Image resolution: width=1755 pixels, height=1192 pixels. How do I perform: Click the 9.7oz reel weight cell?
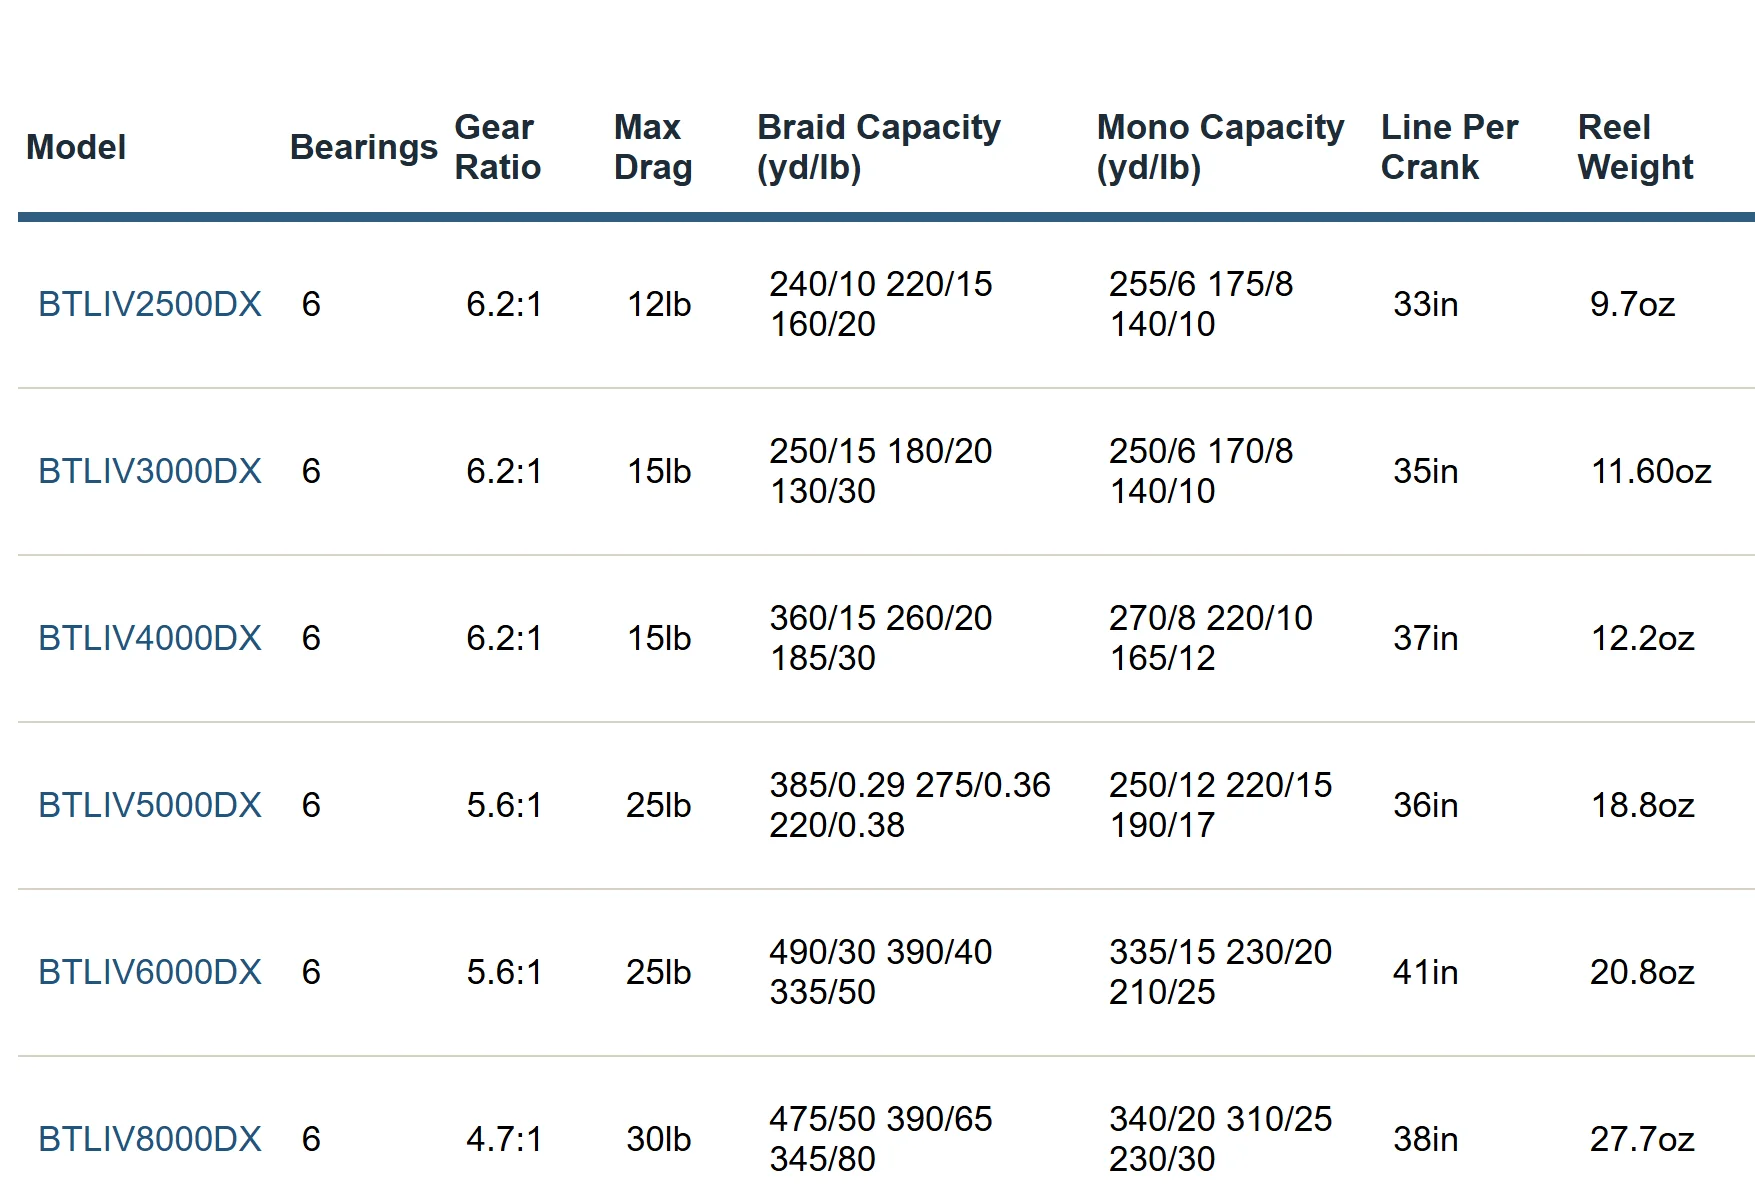(1632, 304)
